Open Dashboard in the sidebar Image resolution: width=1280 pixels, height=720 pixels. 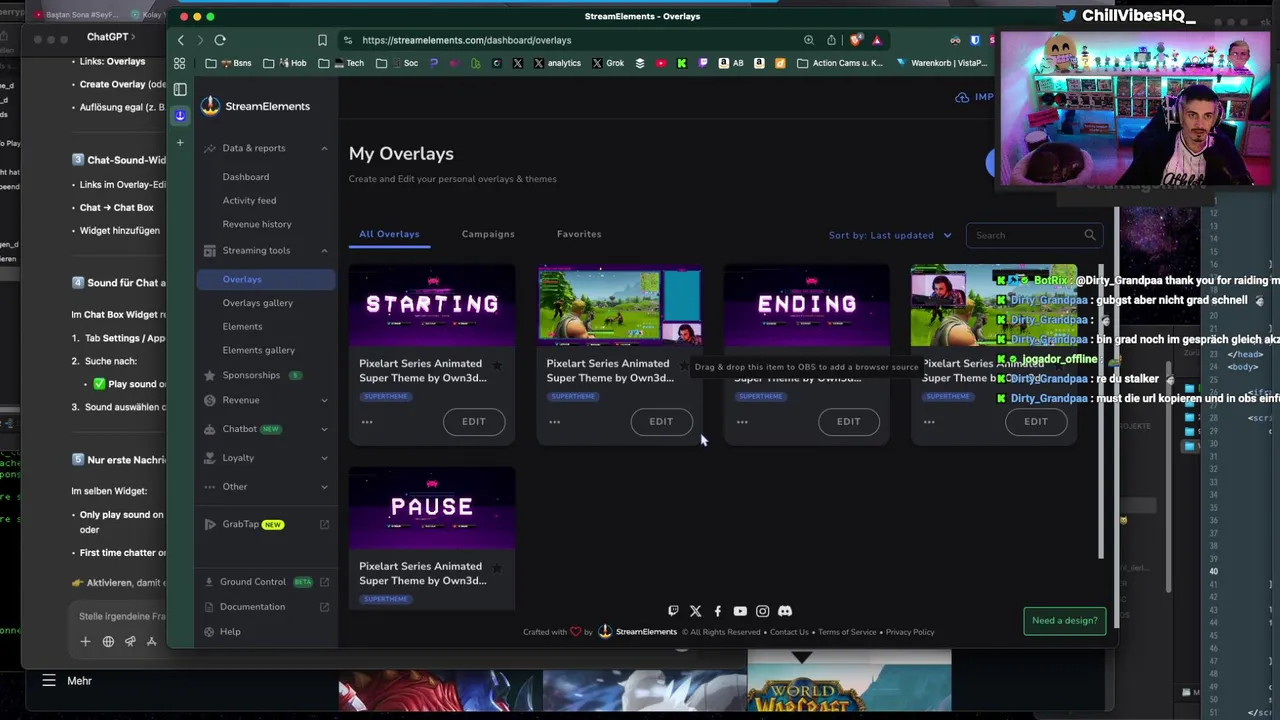click(245, 177)
